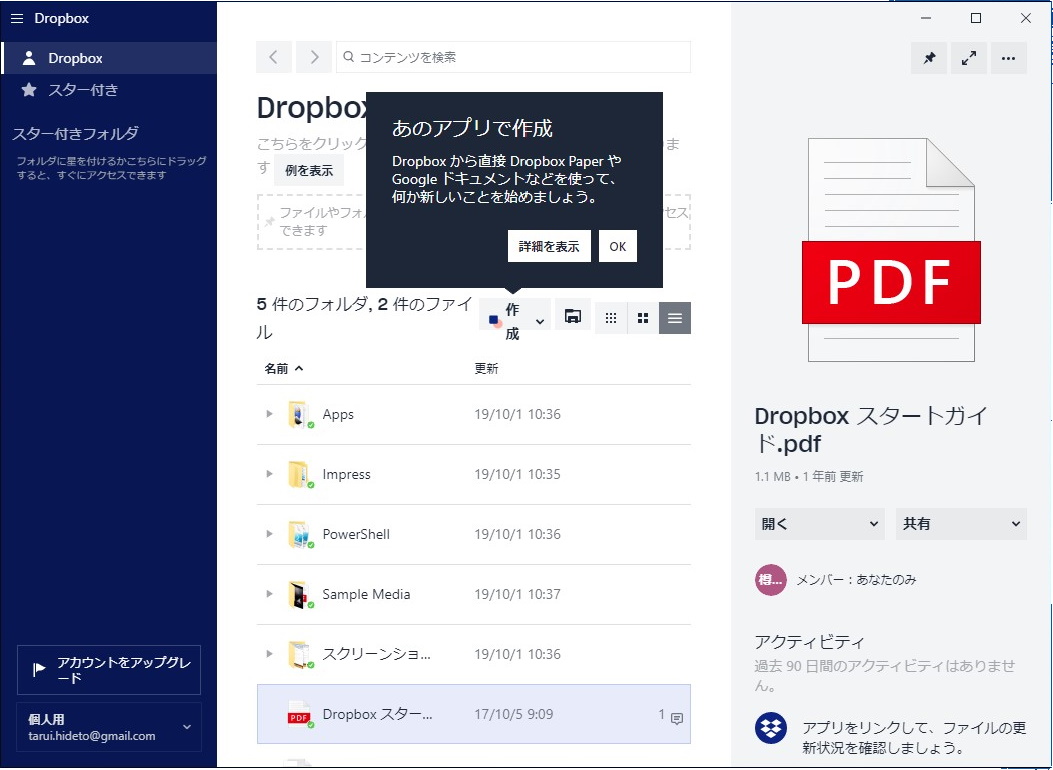1053x770 pixels.
Task: Click OK to dismiss the popup
Action: pyautogui.click(x=617, y=245)
